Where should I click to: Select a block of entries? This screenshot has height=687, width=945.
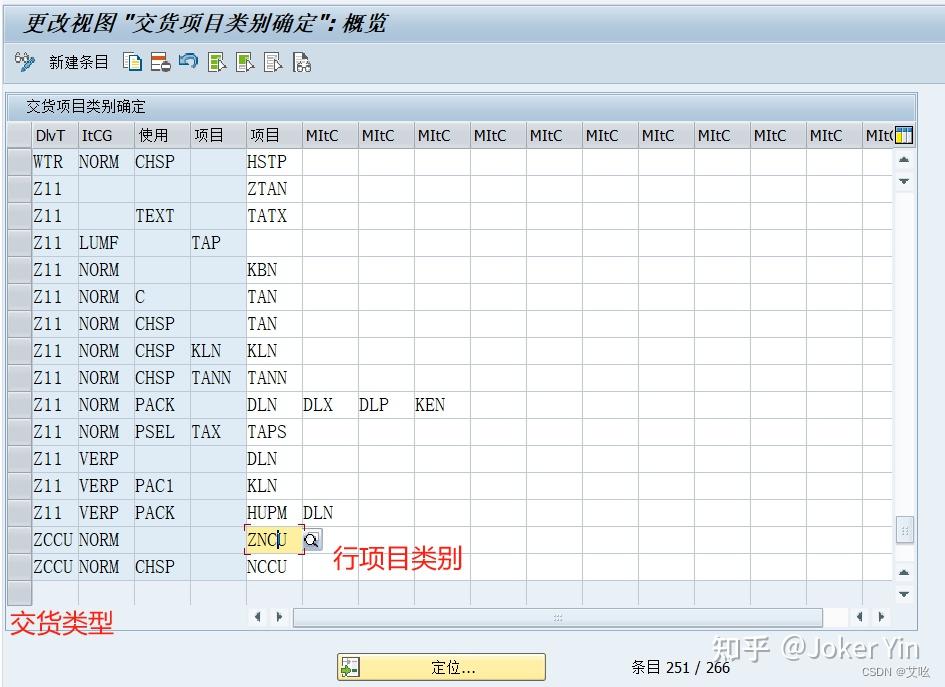(x=242, y=62)
